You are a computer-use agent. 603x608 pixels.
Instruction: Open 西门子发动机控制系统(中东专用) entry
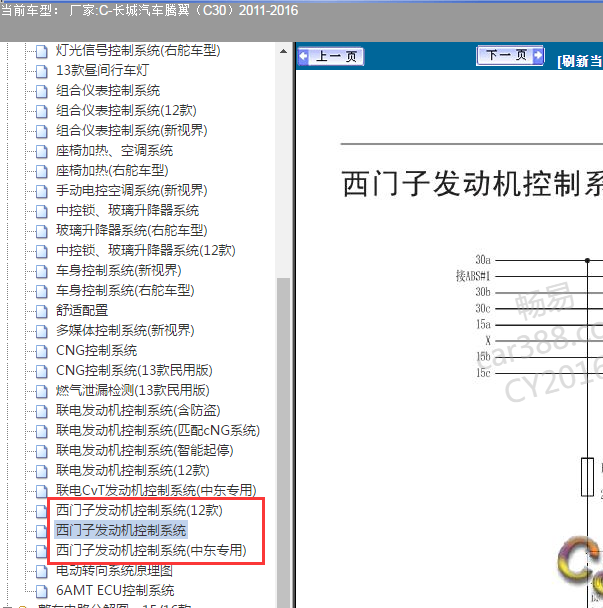coord(151,550)
